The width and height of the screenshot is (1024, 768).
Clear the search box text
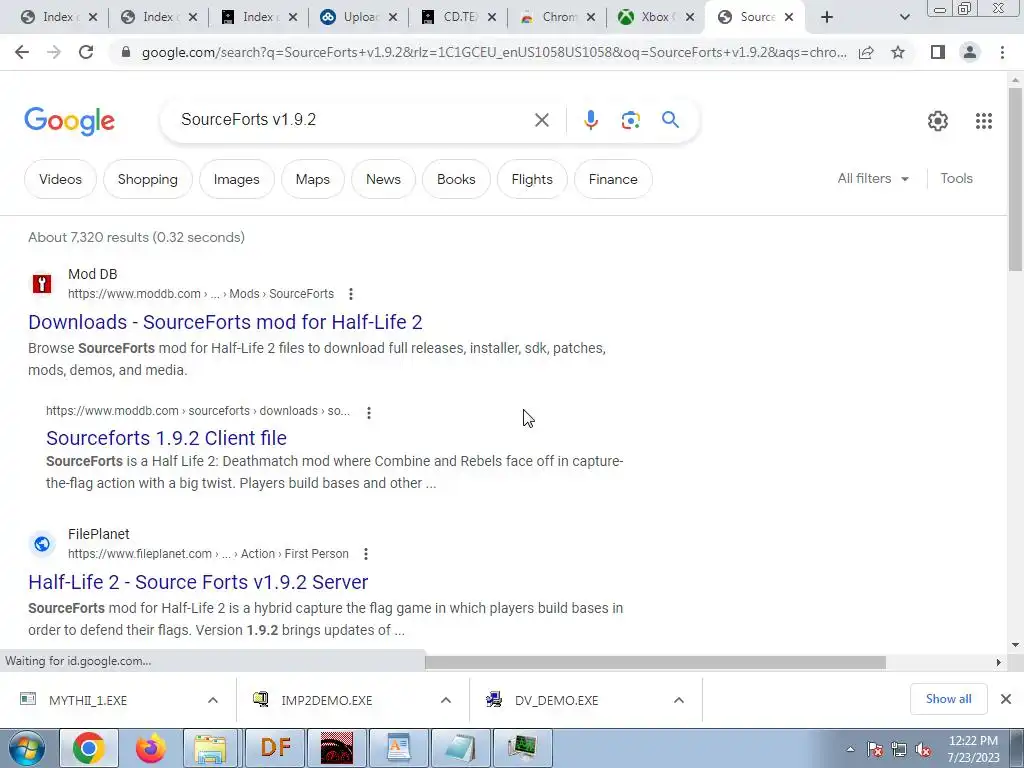pos(541,120)
